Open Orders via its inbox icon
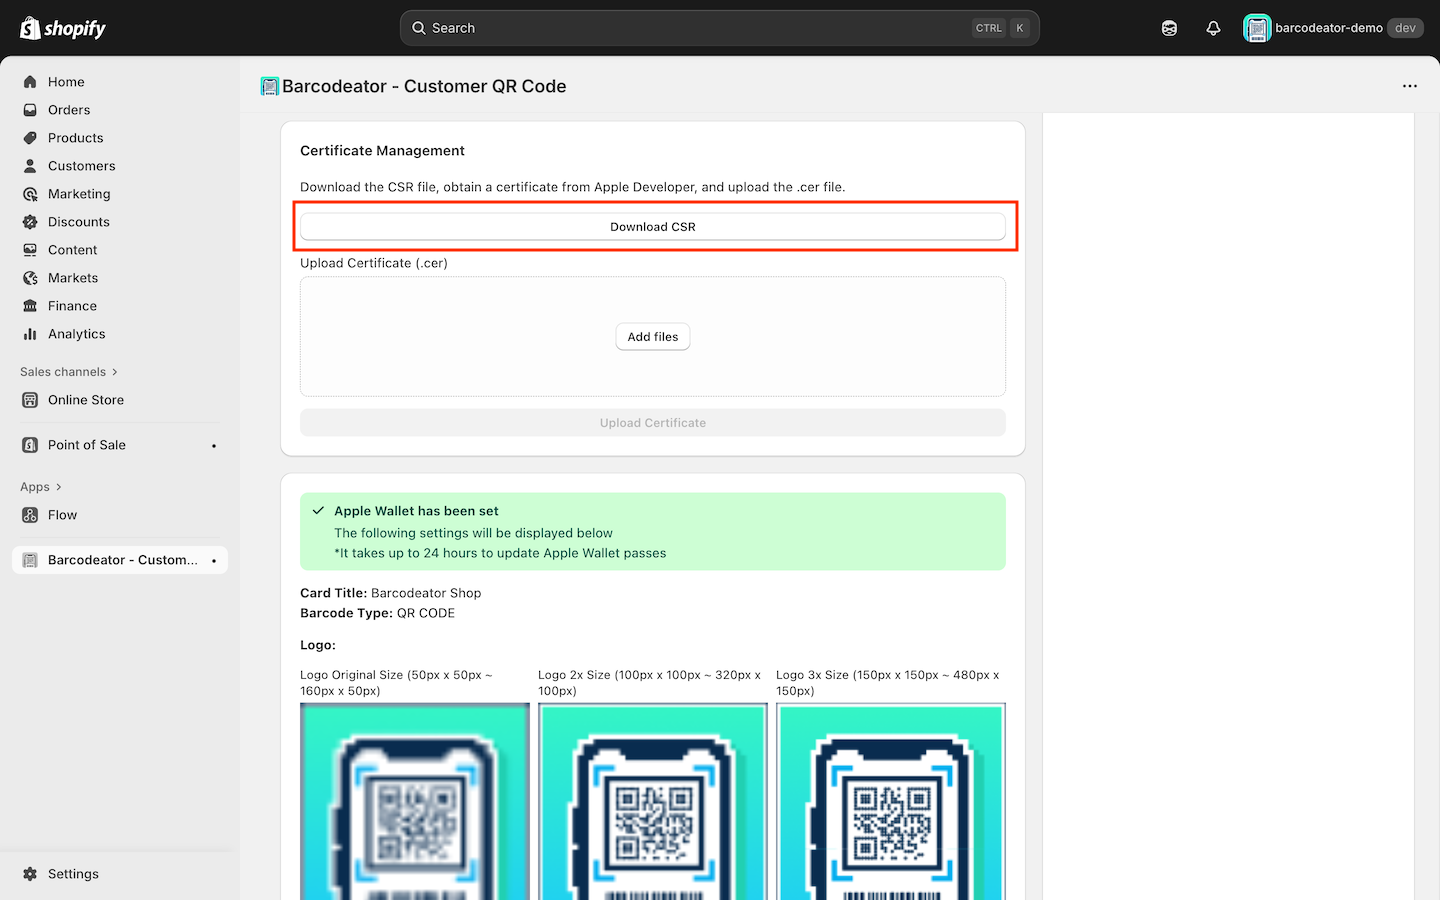1440x900 pixels. click(30, 110)
